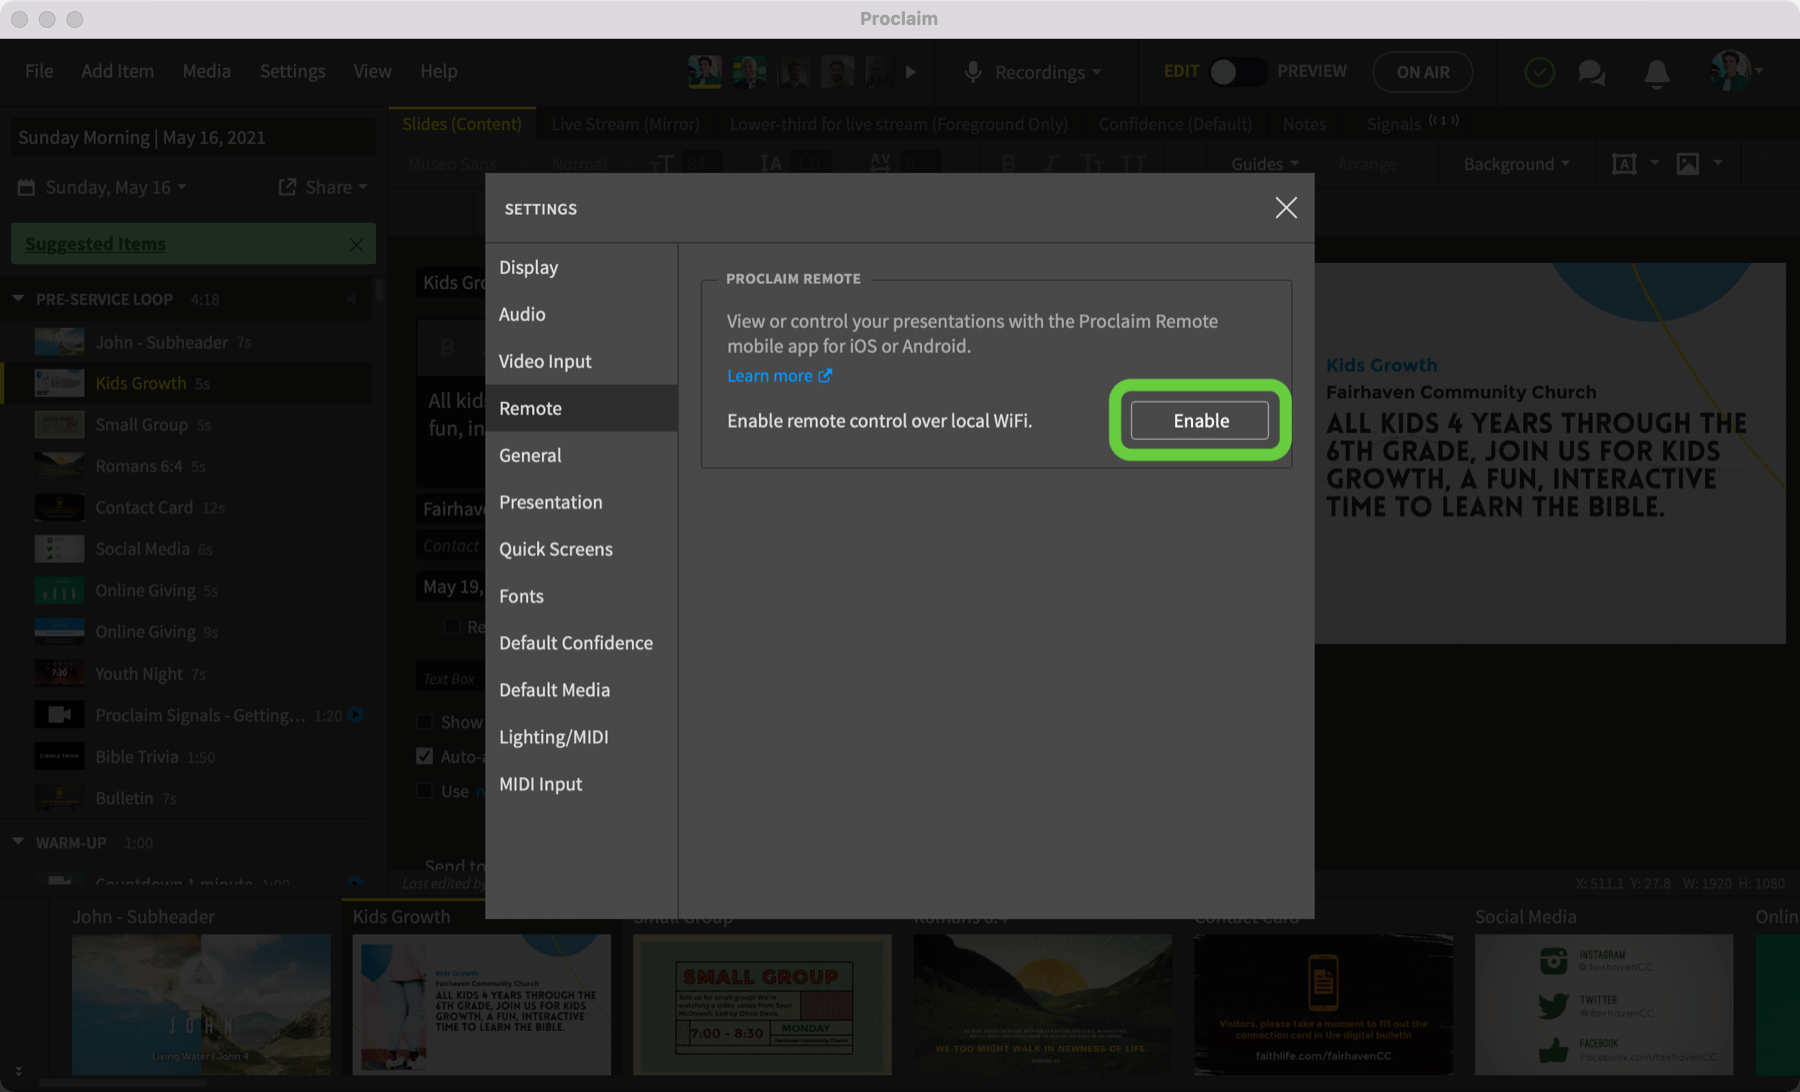The image size is (1800, 1092).
Task: Open the Media menu
Action: (206, 71)
